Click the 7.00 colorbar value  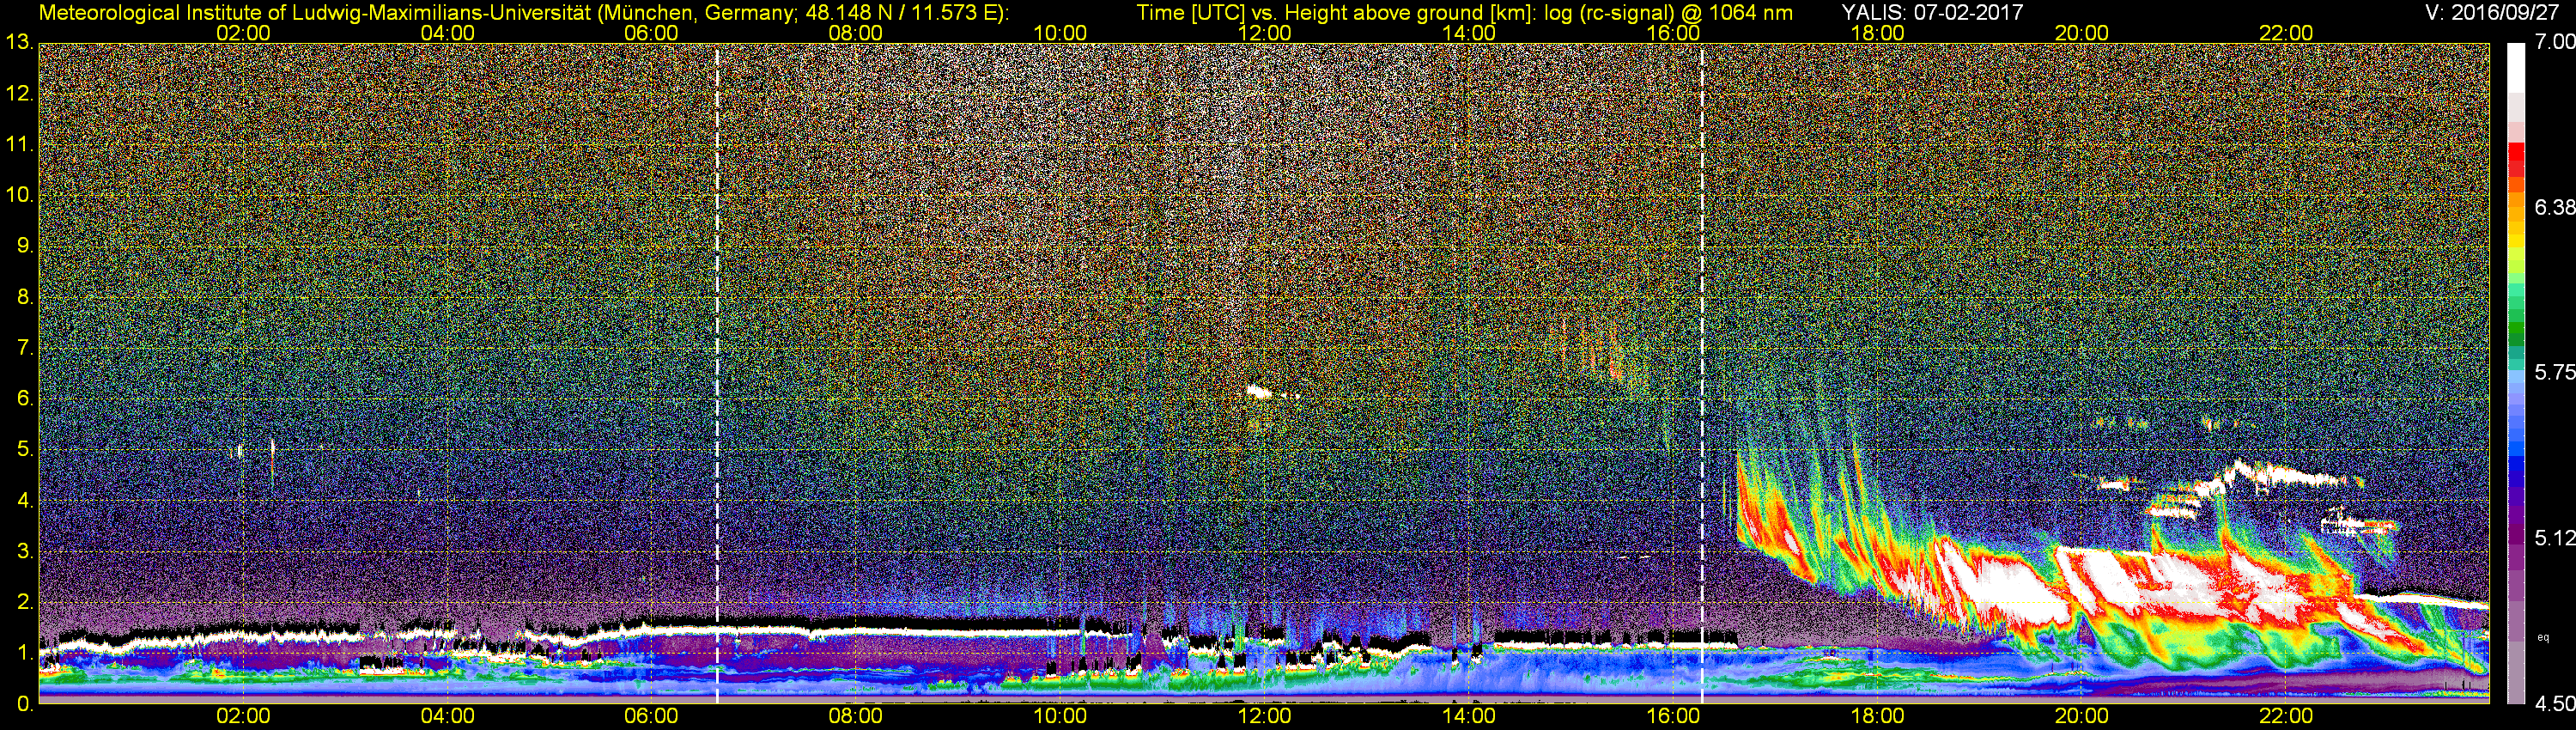[2554, 42]
